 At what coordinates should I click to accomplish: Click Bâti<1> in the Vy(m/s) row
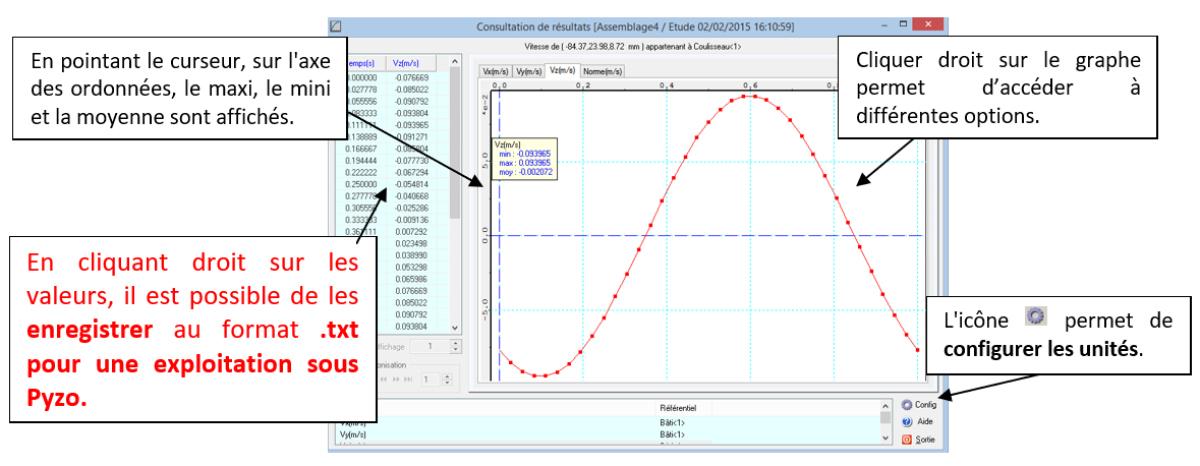click(672, 435)
